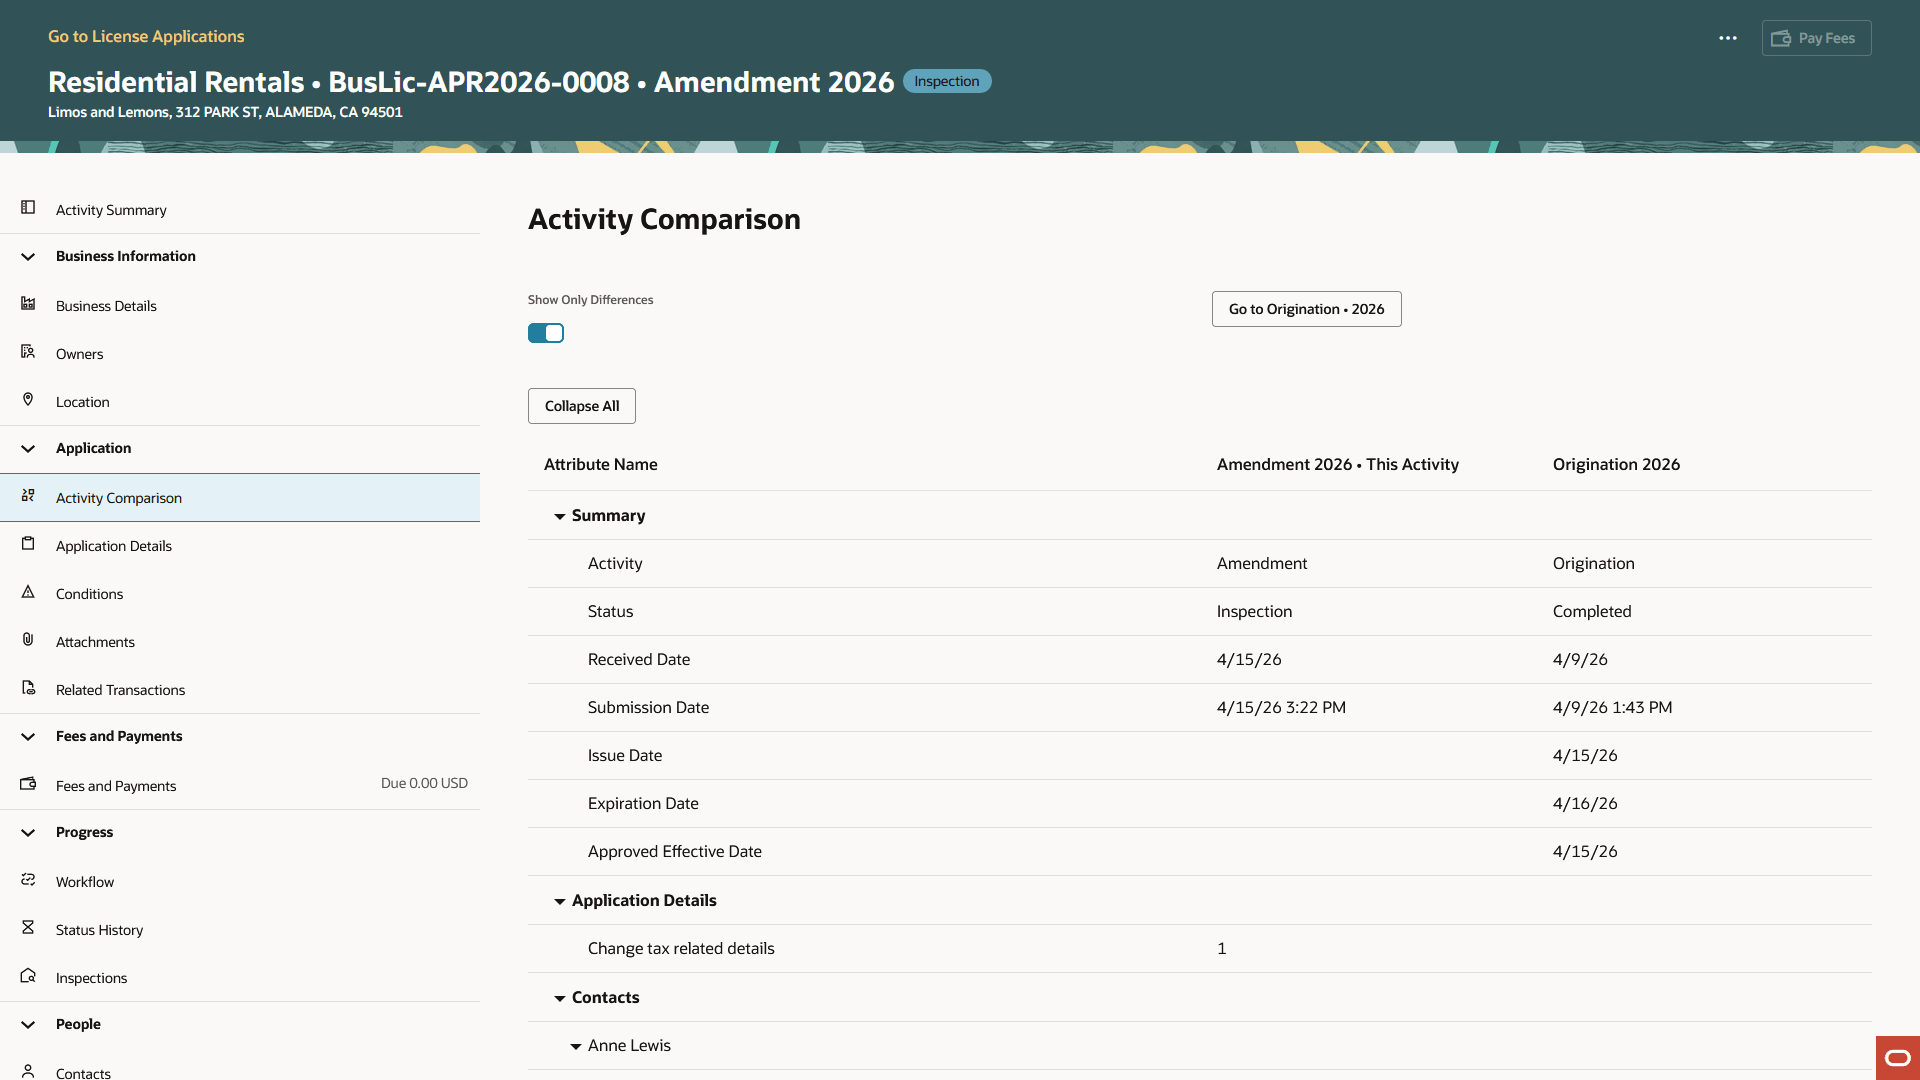Image resolution: width=1920 pixels, height=1080 pixels.
Task: Open the three-dots more actions menu
Action: pos(1728,38)
